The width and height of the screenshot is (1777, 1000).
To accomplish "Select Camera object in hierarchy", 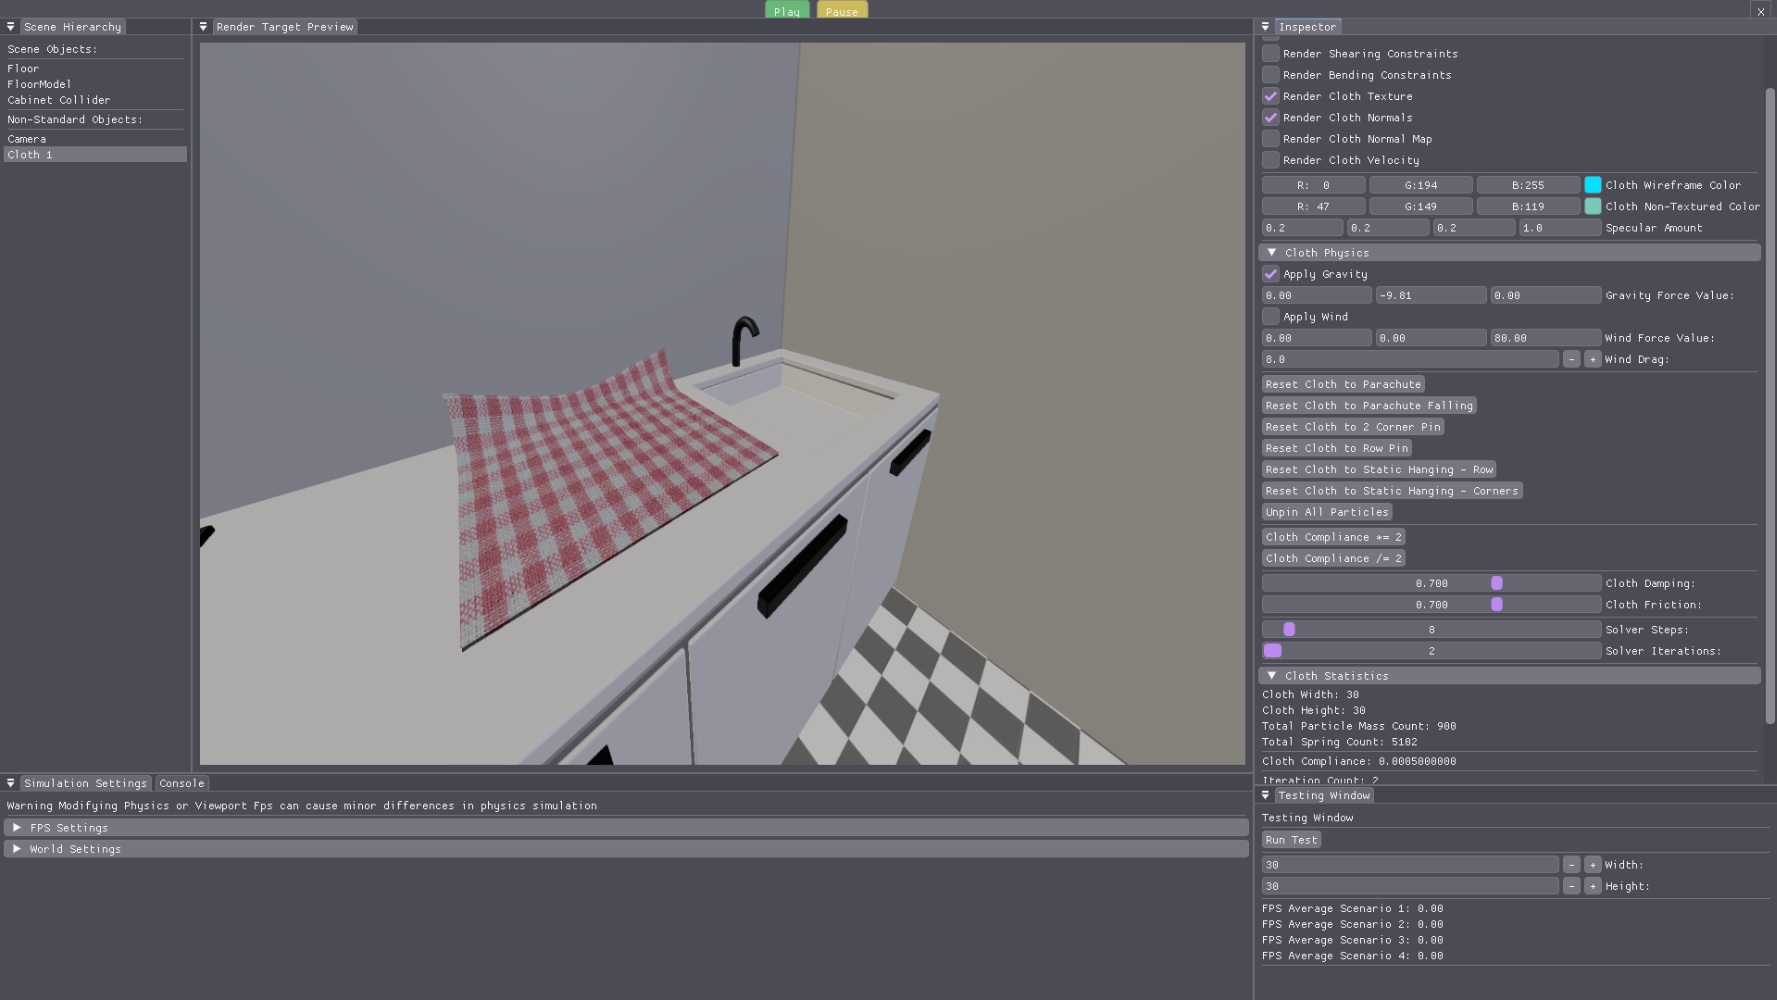I will click(x=27, y=139).
